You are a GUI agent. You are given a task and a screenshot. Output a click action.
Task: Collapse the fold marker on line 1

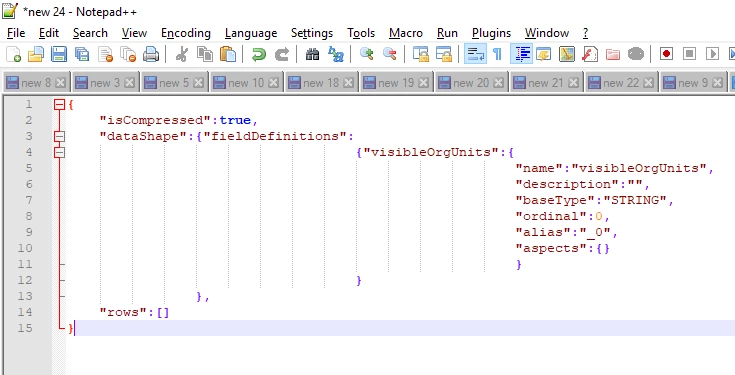click(59, 105)
